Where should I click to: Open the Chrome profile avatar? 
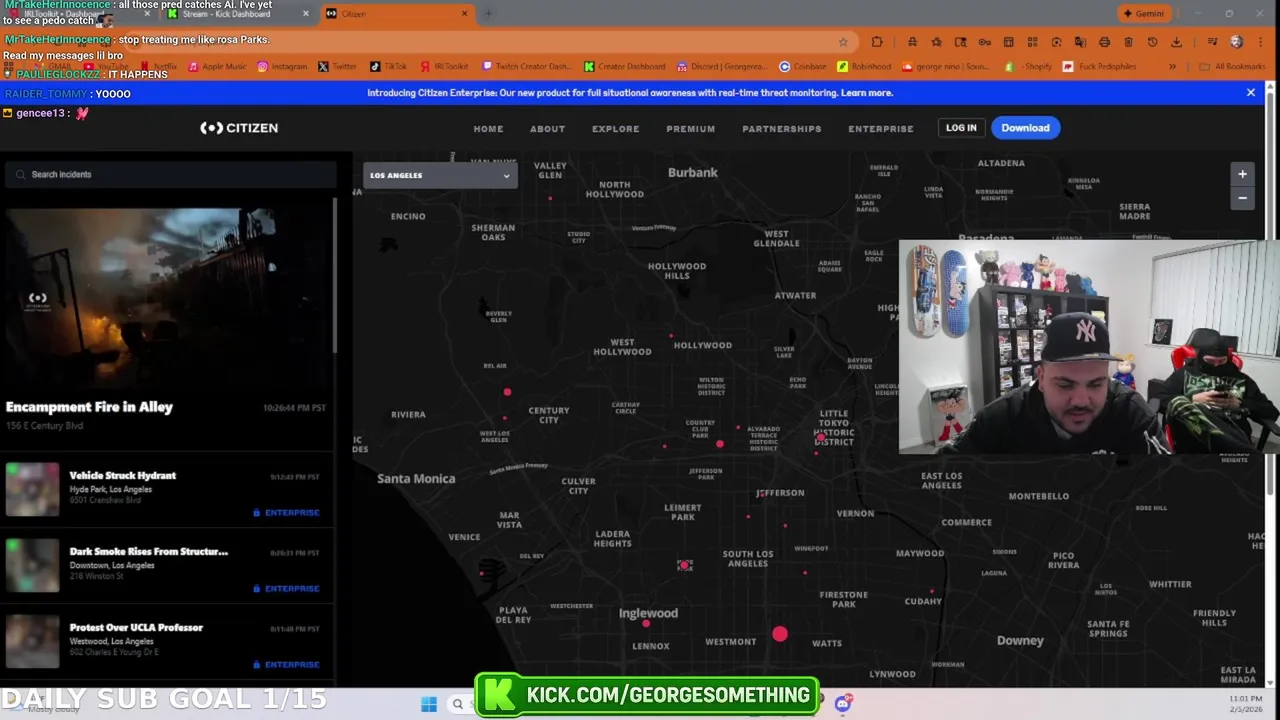(x=1237, y=42)
